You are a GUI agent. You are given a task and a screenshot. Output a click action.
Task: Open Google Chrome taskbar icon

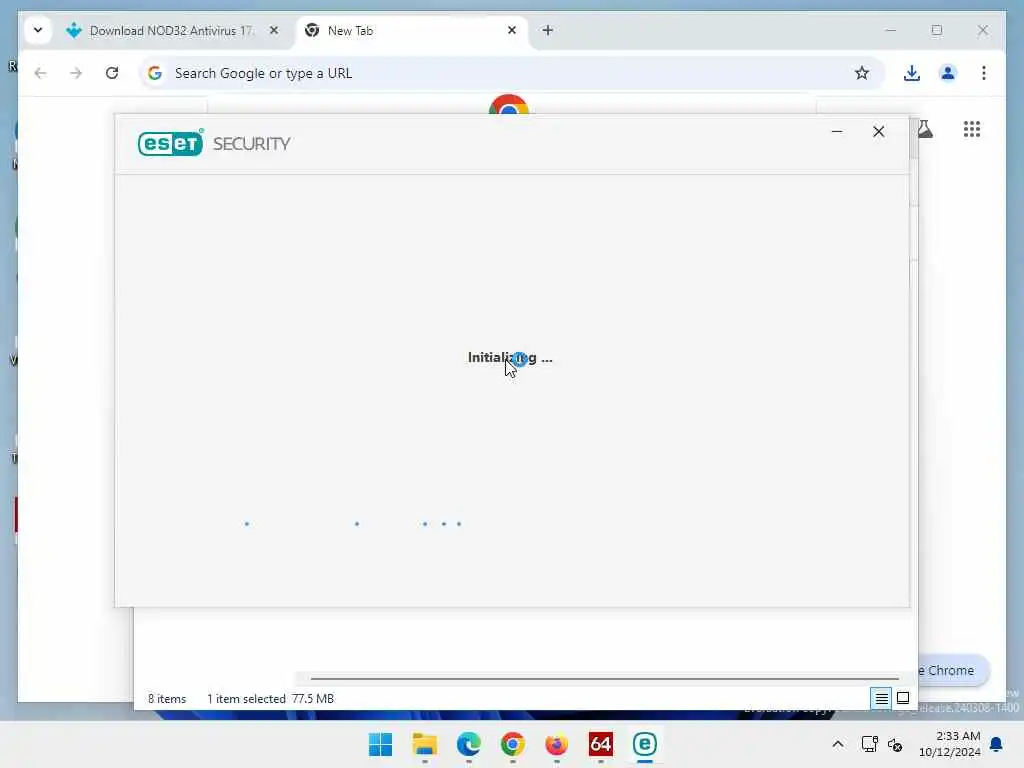point(513,744)
